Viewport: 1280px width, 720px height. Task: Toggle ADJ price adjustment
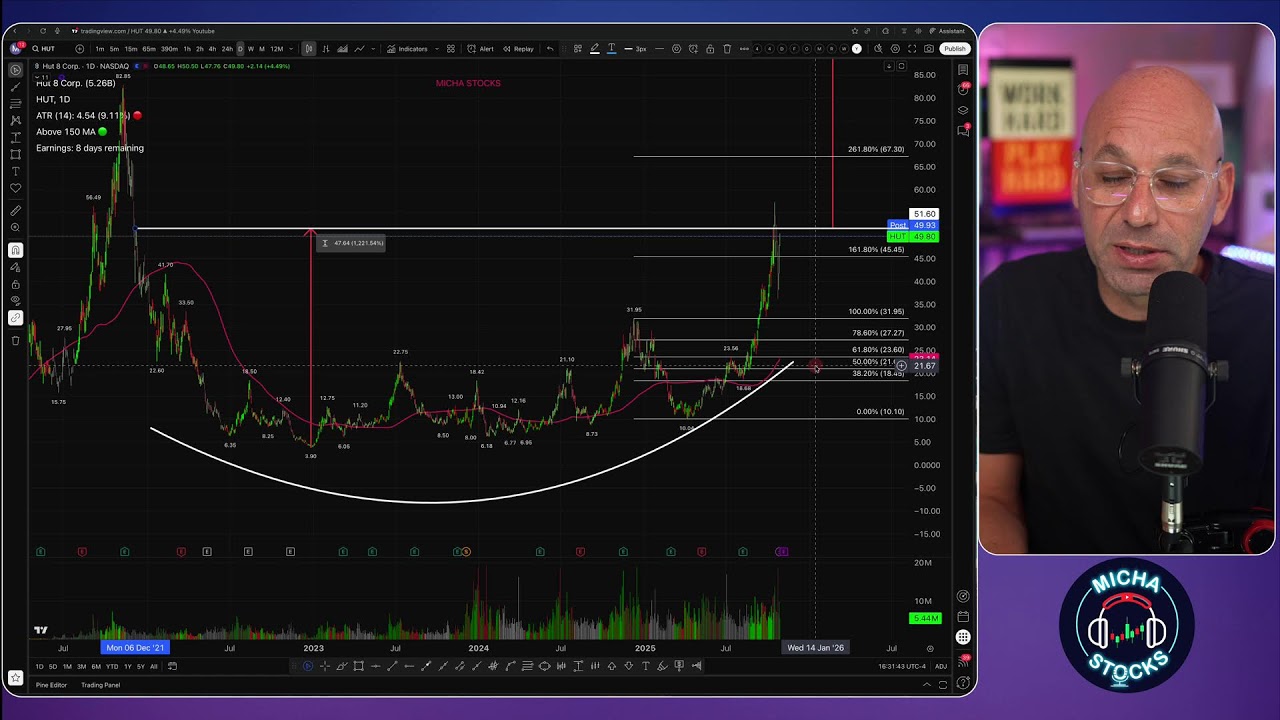point(941,667)
